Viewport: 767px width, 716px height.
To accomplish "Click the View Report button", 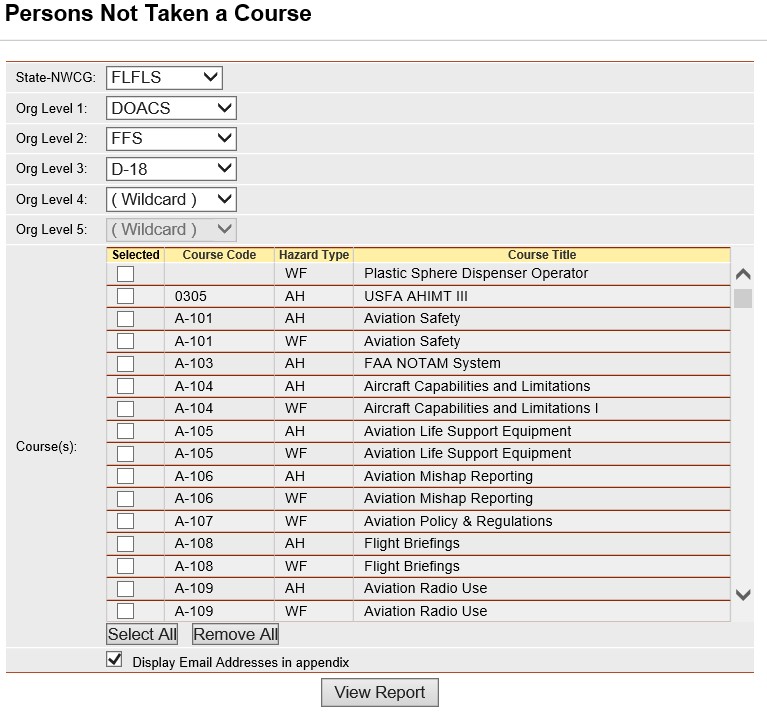I will click(x=380, y=693).
